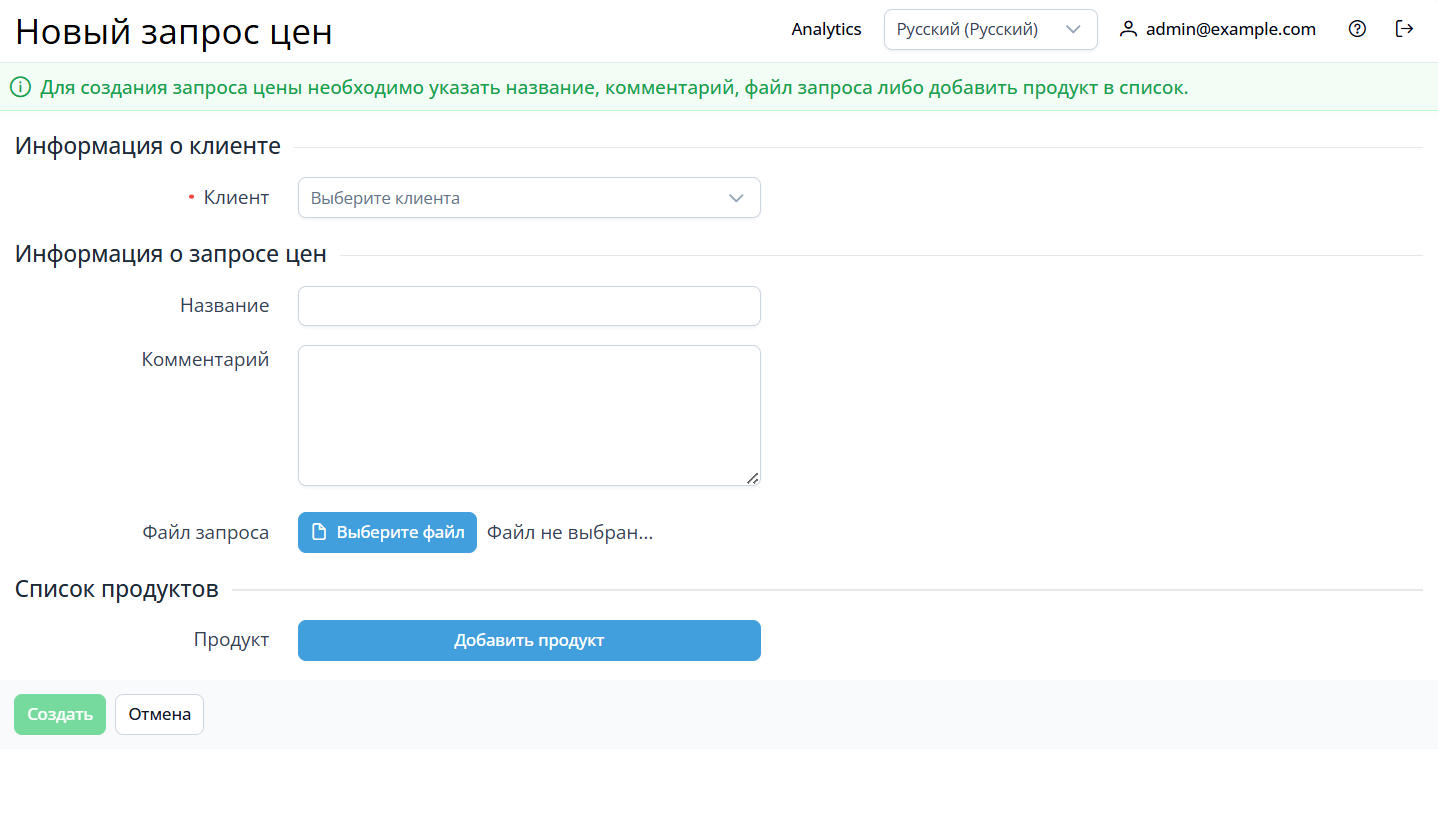The width and height of the screenshot is (1438, 816).
Task: Click the Продукт label
Action: [x=232, y=640]
